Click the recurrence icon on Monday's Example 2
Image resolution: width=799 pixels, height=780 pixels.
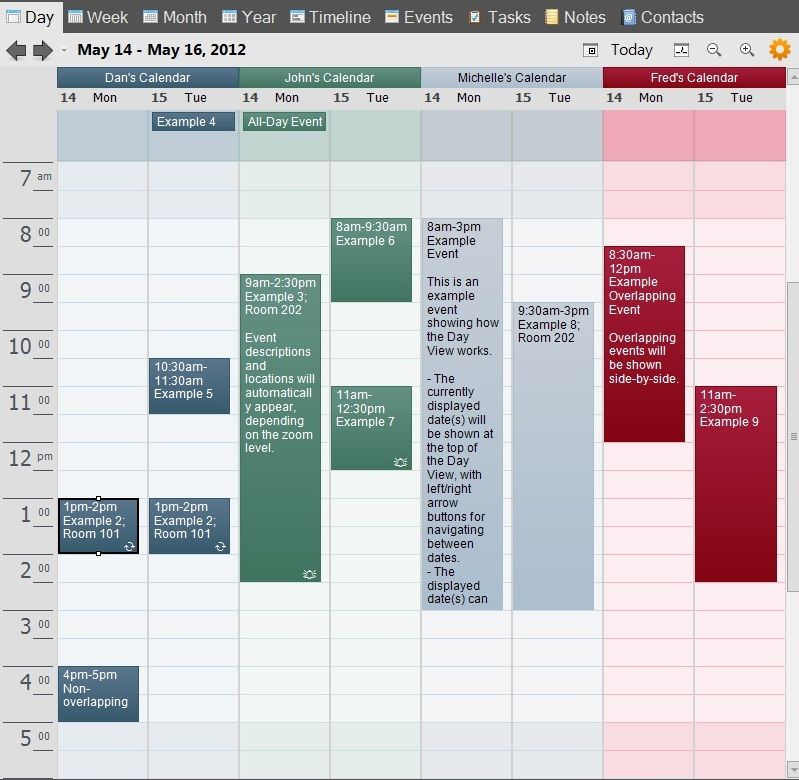[x=129, y=546]
